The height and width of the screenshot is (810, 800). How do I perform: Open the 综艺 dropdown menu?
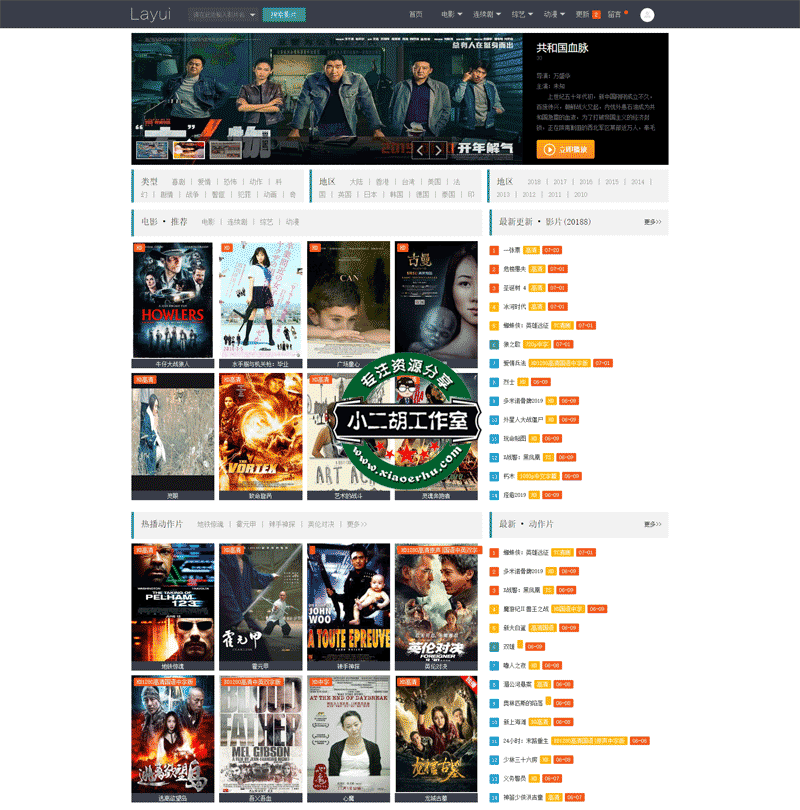[x=521, y=15]
